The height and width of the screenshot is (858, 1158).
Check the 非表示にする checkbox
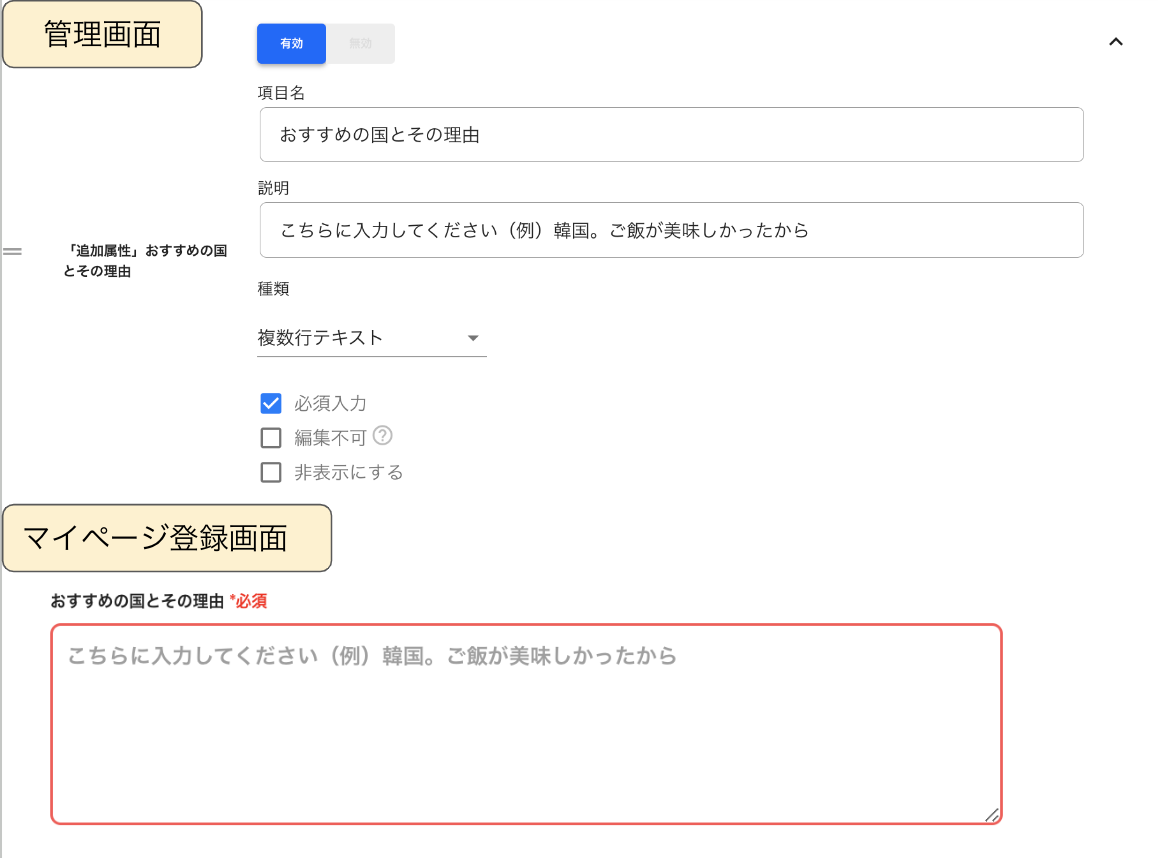coord(271,473)
